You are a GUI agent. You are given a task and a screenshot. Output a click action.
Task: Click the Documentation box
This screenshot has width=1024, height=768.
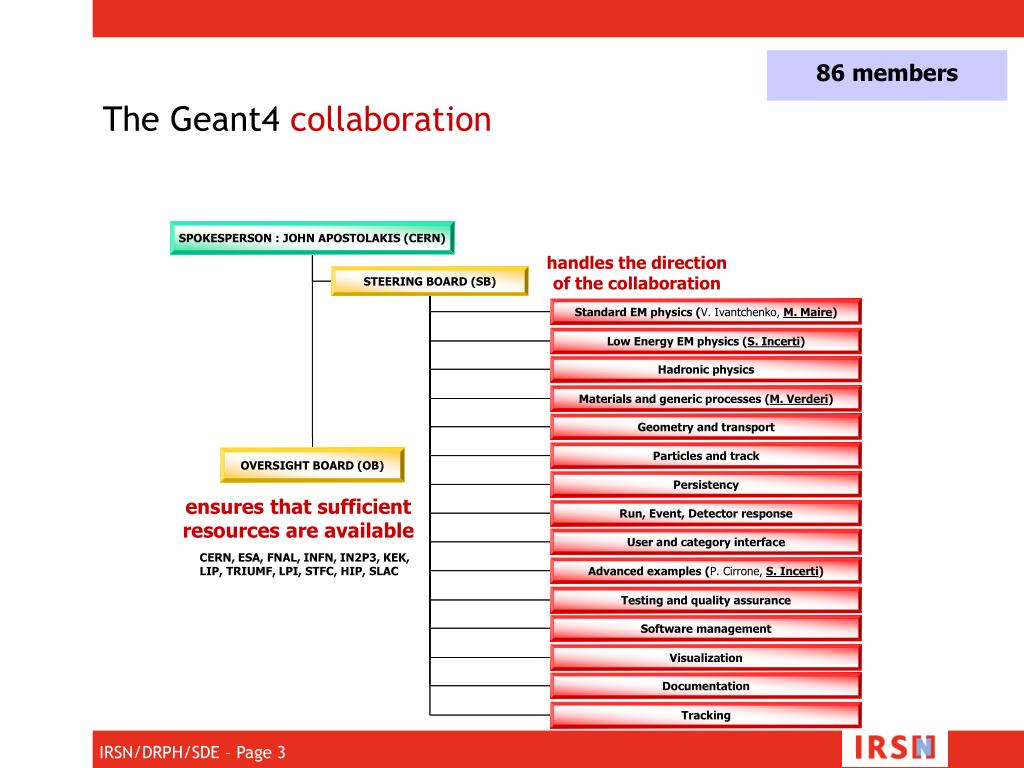click(x=706, y=686)
